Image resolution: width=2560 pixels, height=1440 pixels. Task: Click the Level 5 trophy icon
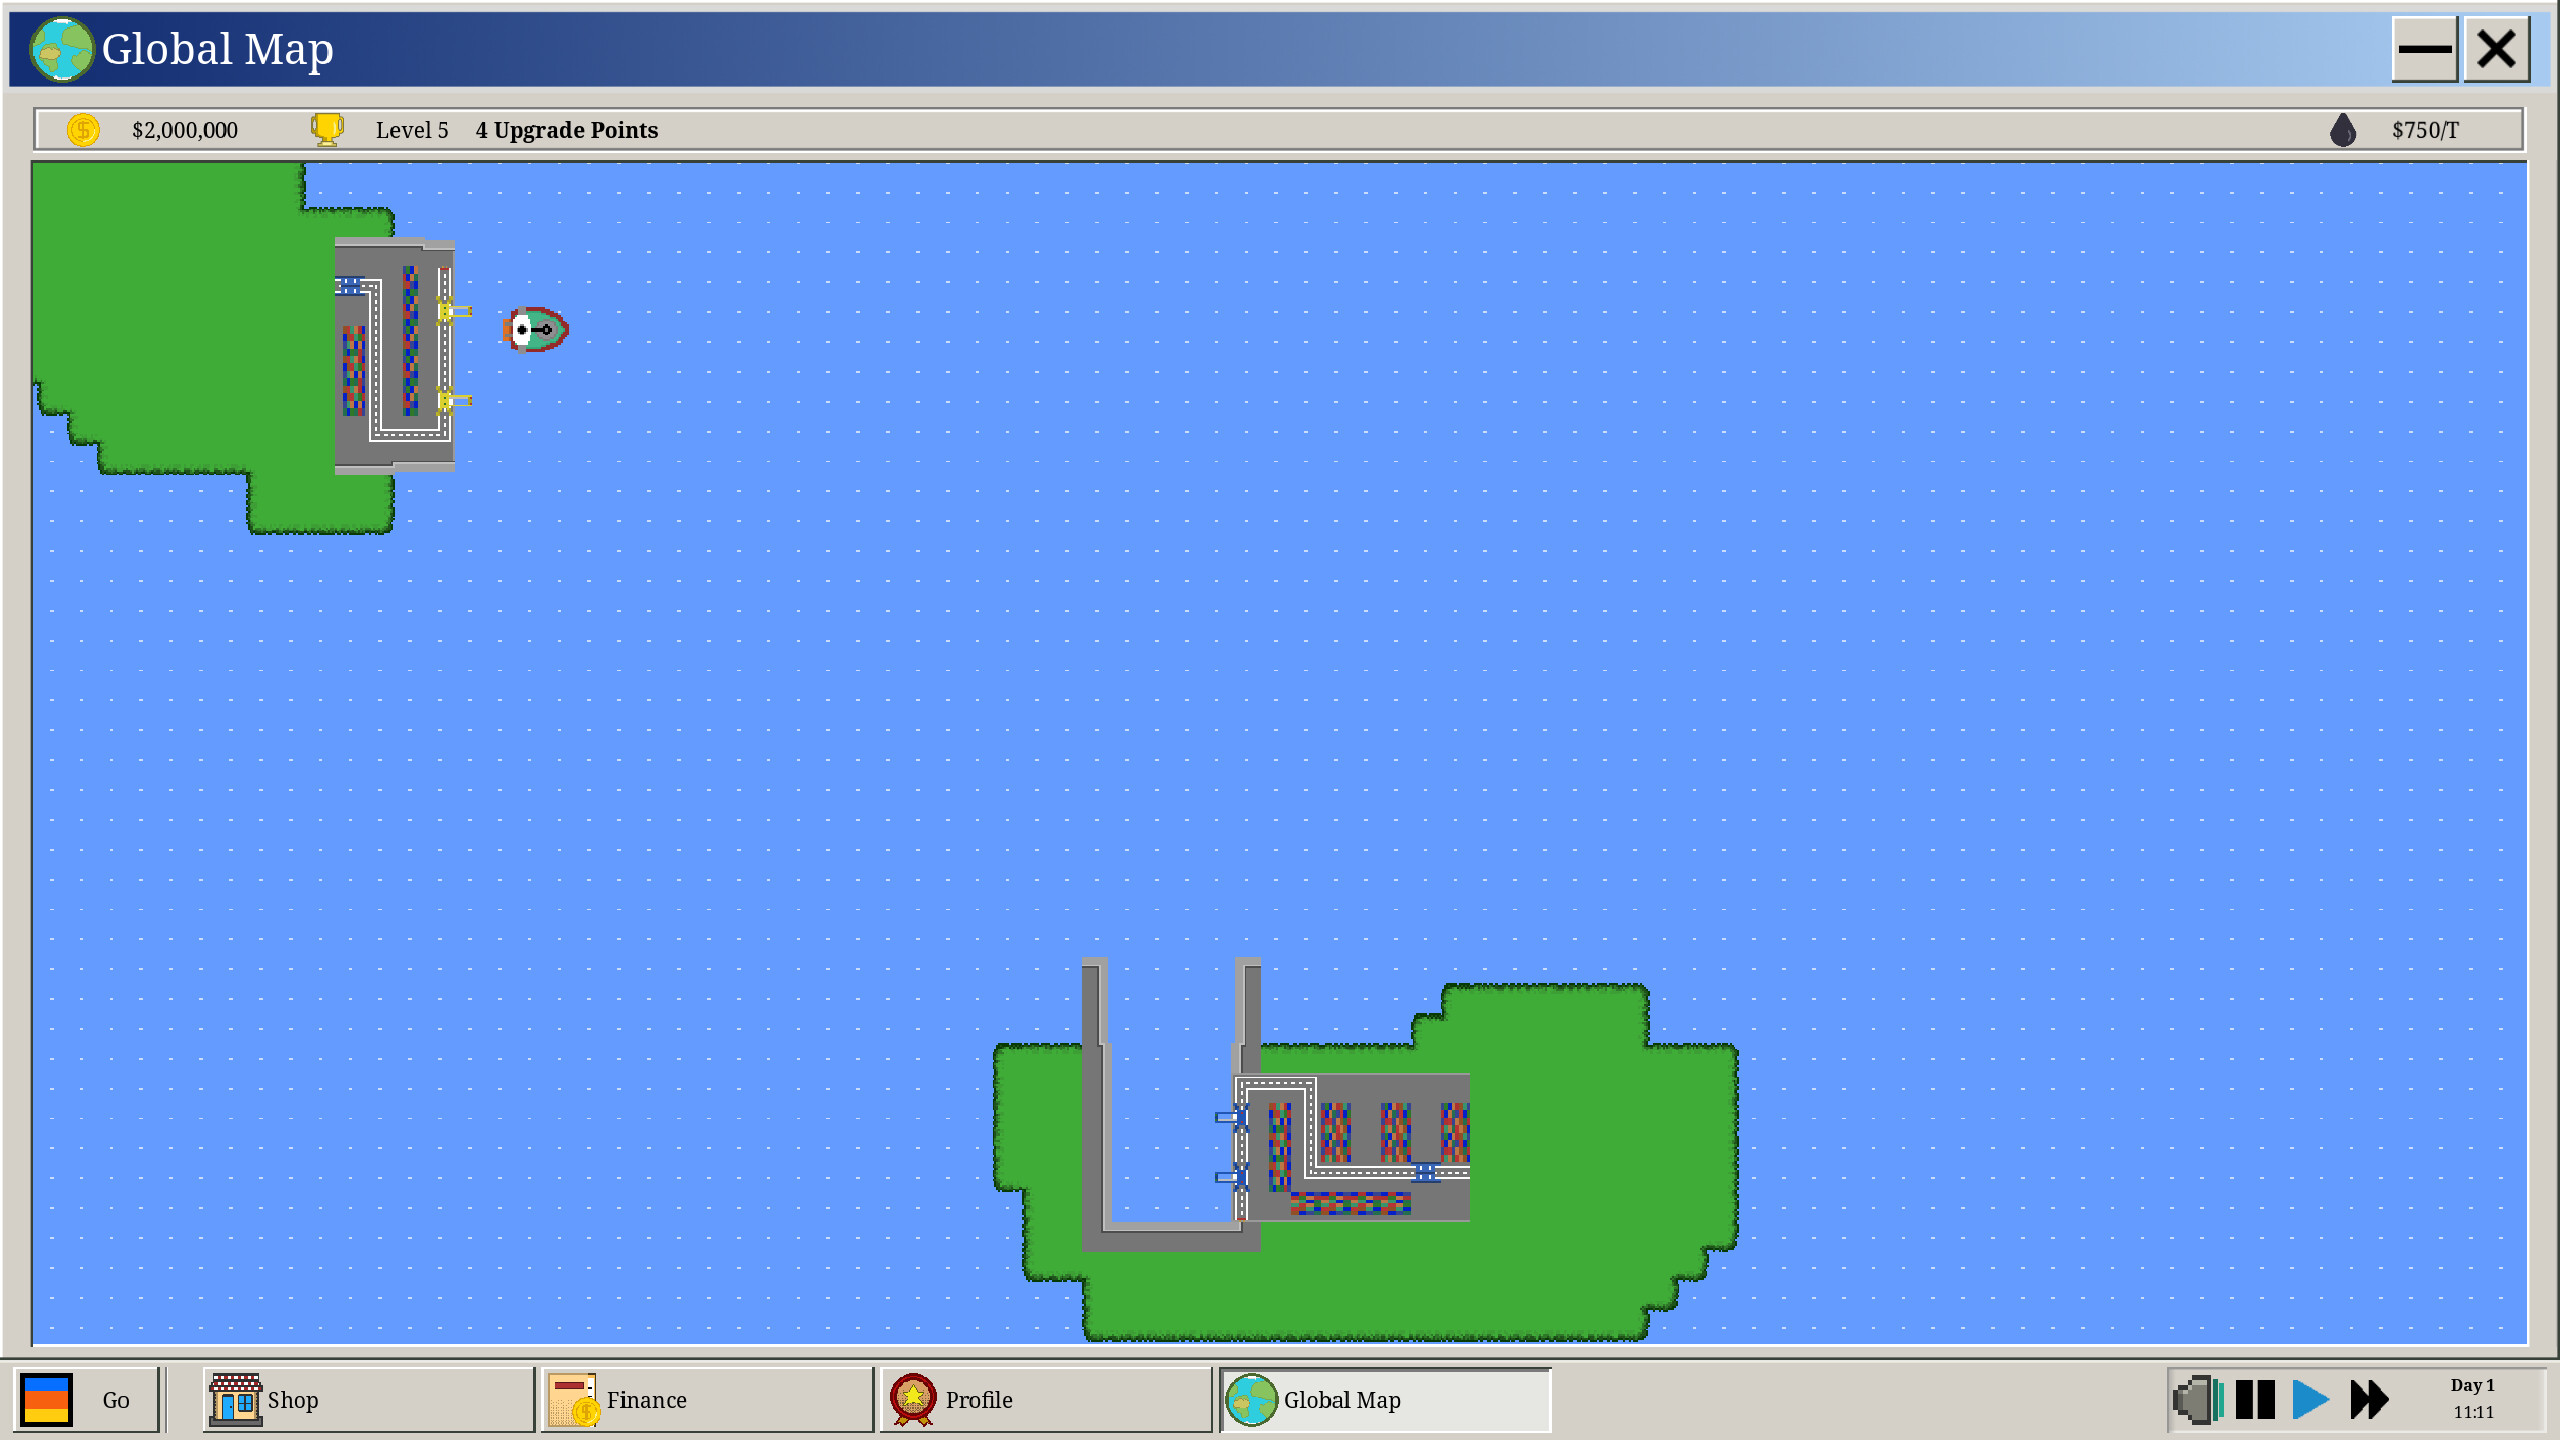tap(326, 129)
